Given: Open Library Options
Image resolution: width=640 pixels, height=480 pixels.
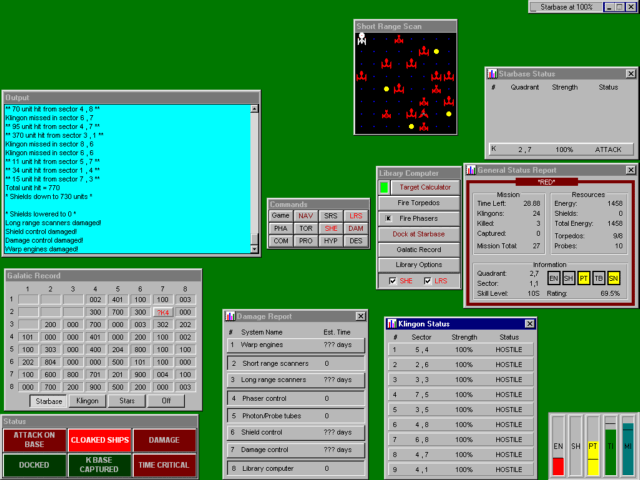Looking at the screenshot, I should 419,265.
